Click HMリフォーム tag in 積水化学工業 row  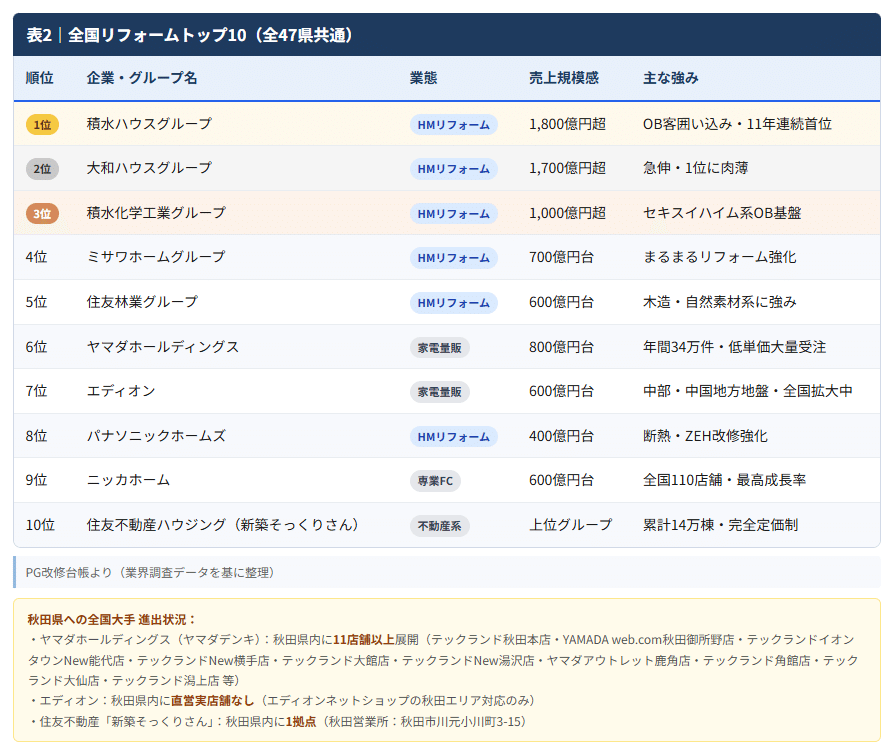click(x=454, y=214)
